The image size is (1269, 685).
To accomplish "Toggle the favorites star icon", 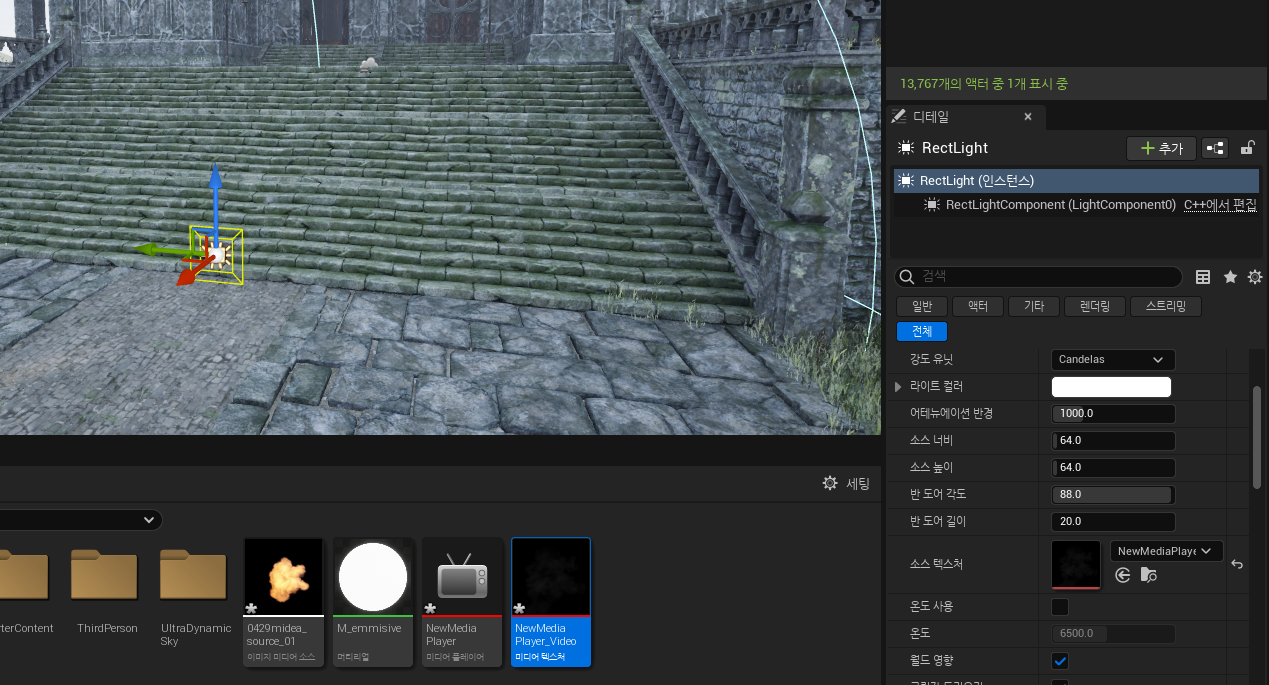I will point(1230,277).
